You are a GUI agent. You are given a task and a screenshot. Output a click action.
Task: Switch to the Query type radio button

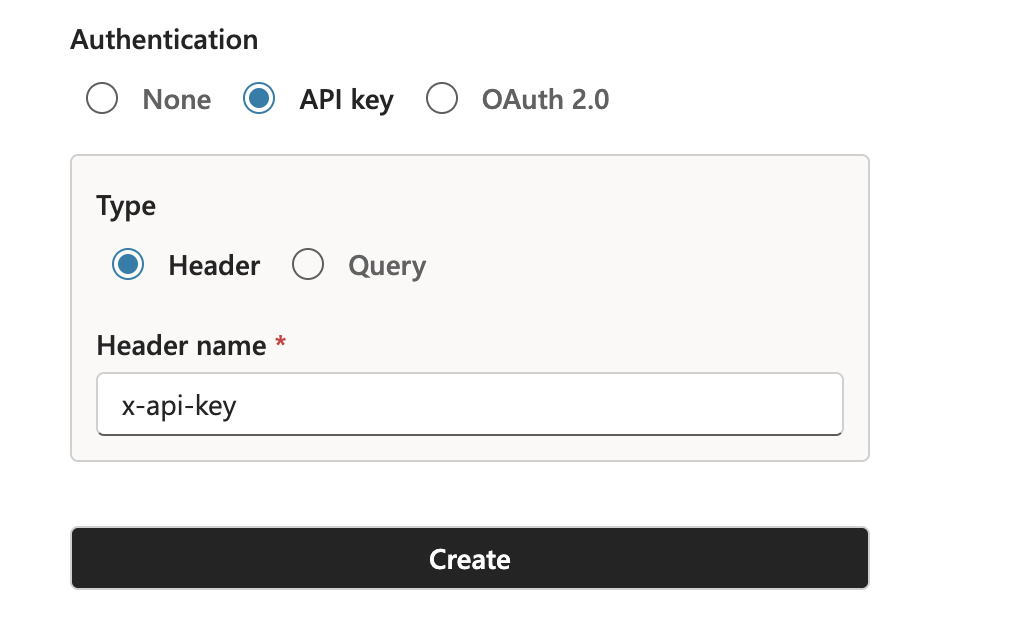[x=308, y=265]
